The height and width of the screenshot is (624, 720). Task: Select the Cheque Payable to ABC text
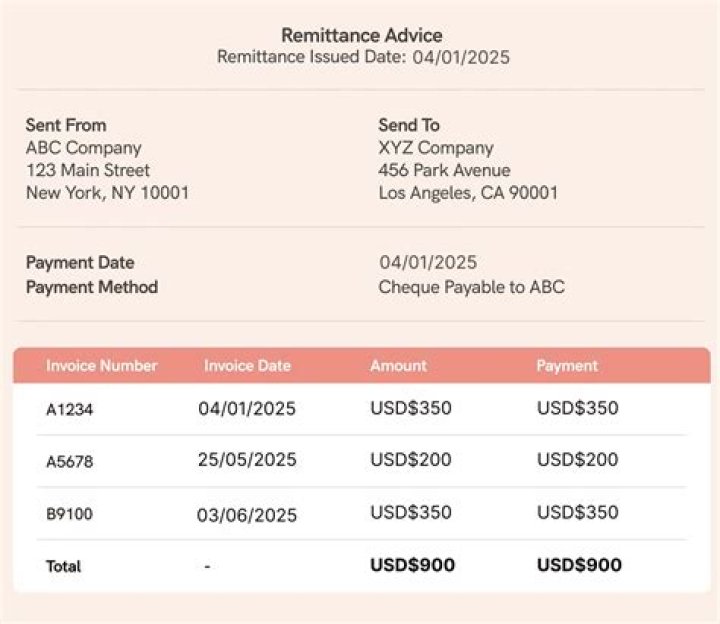tap(471, 287)
